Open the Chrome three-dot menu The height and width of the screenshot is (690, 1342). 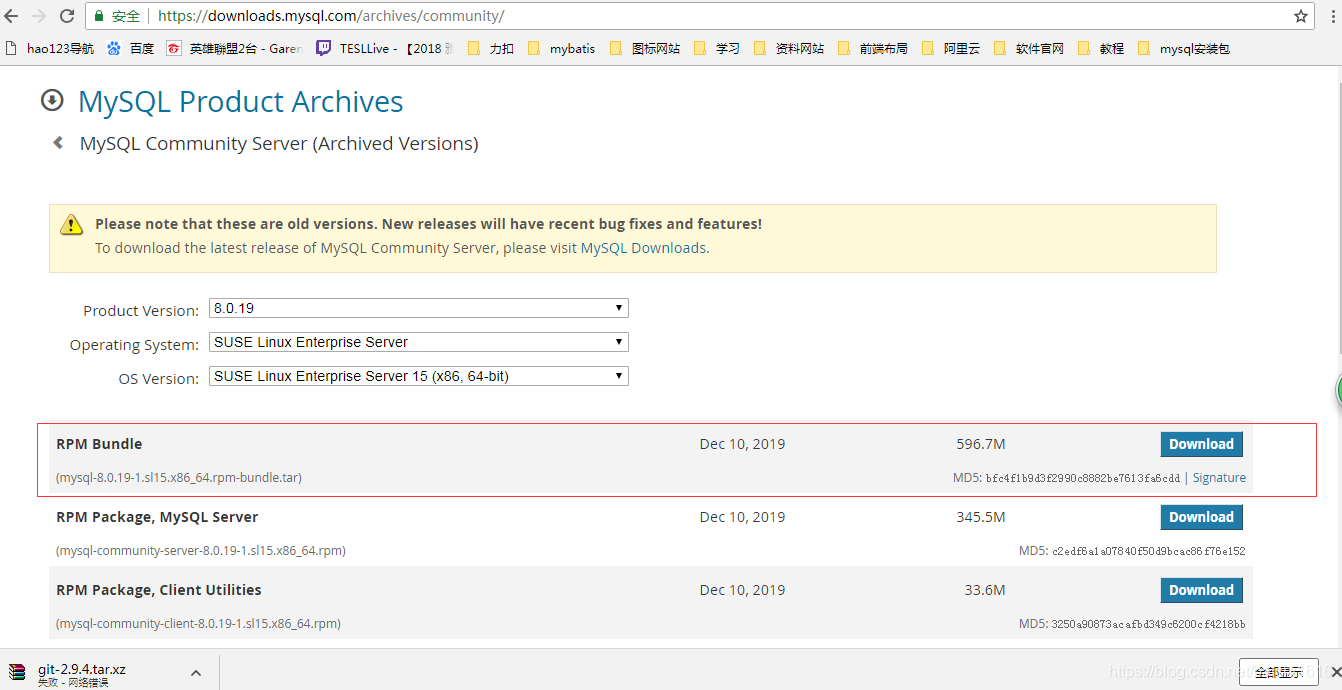click(x=1332, y=15)
